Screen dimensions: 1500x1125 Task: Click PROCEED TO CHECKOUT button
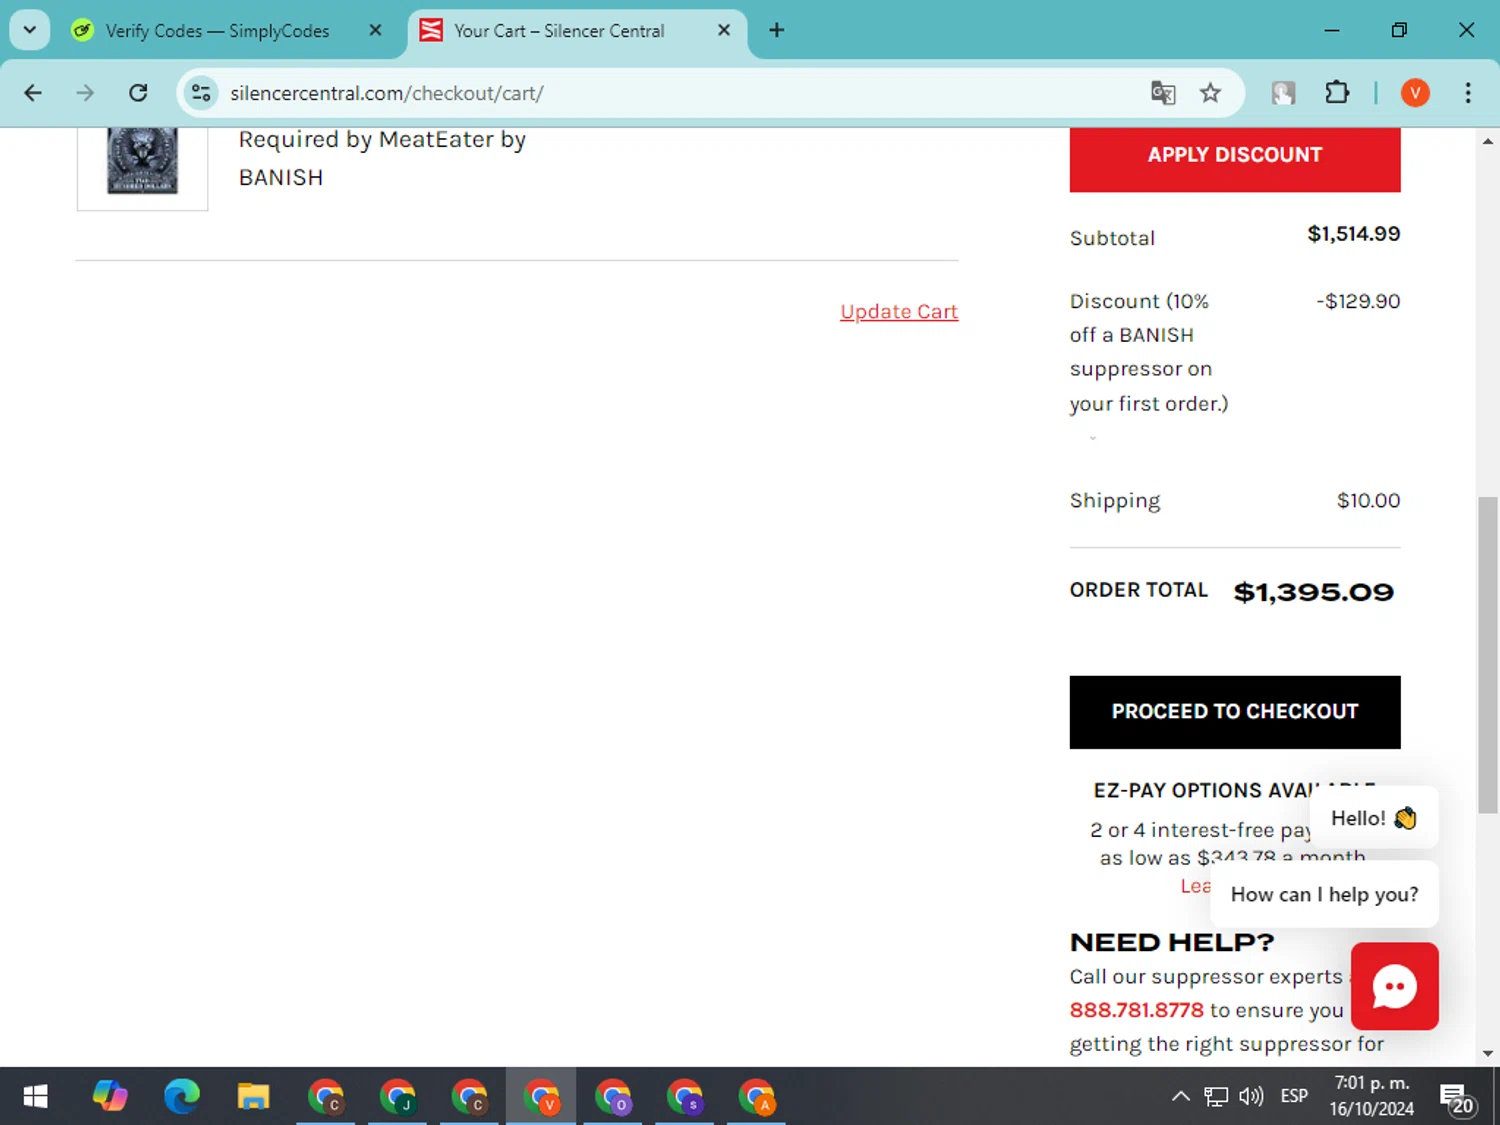point(1235,712)
